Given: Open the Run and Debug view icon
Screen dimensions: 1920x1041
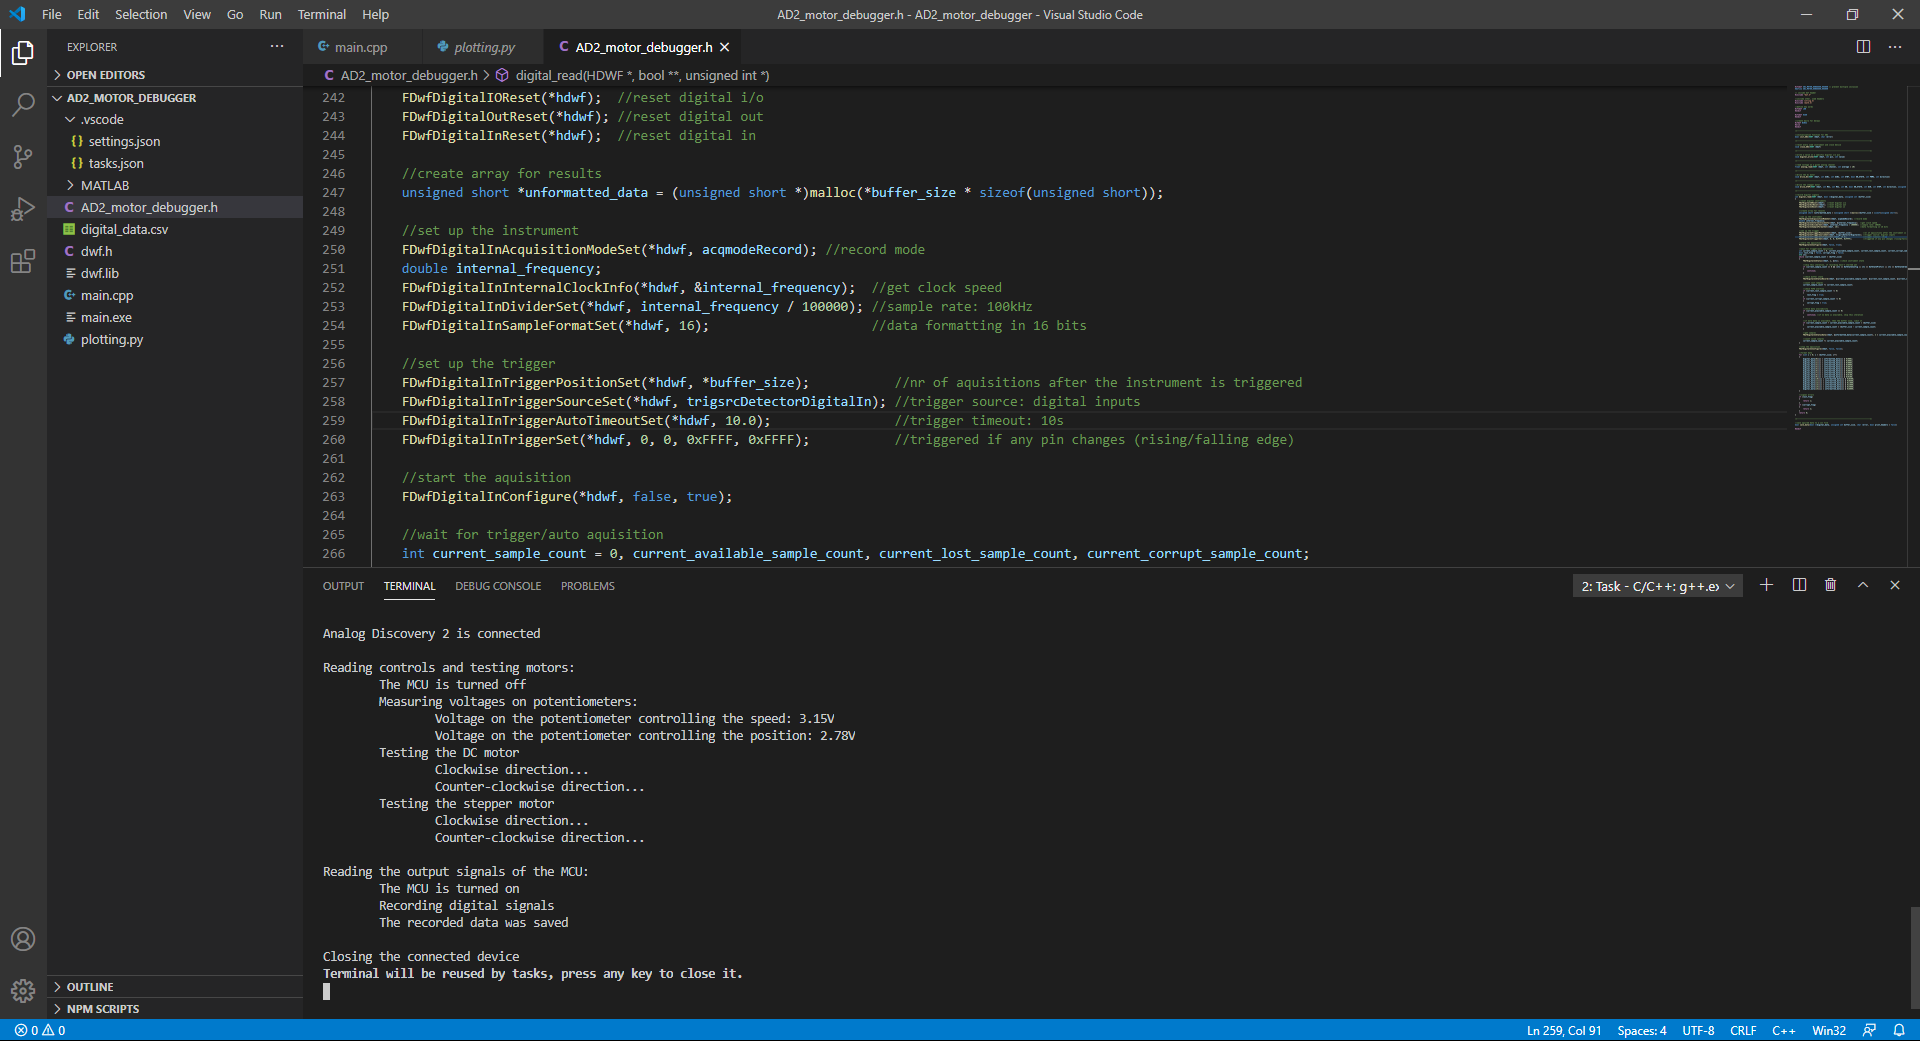Looking at the screenshot, I should [23, 209].
